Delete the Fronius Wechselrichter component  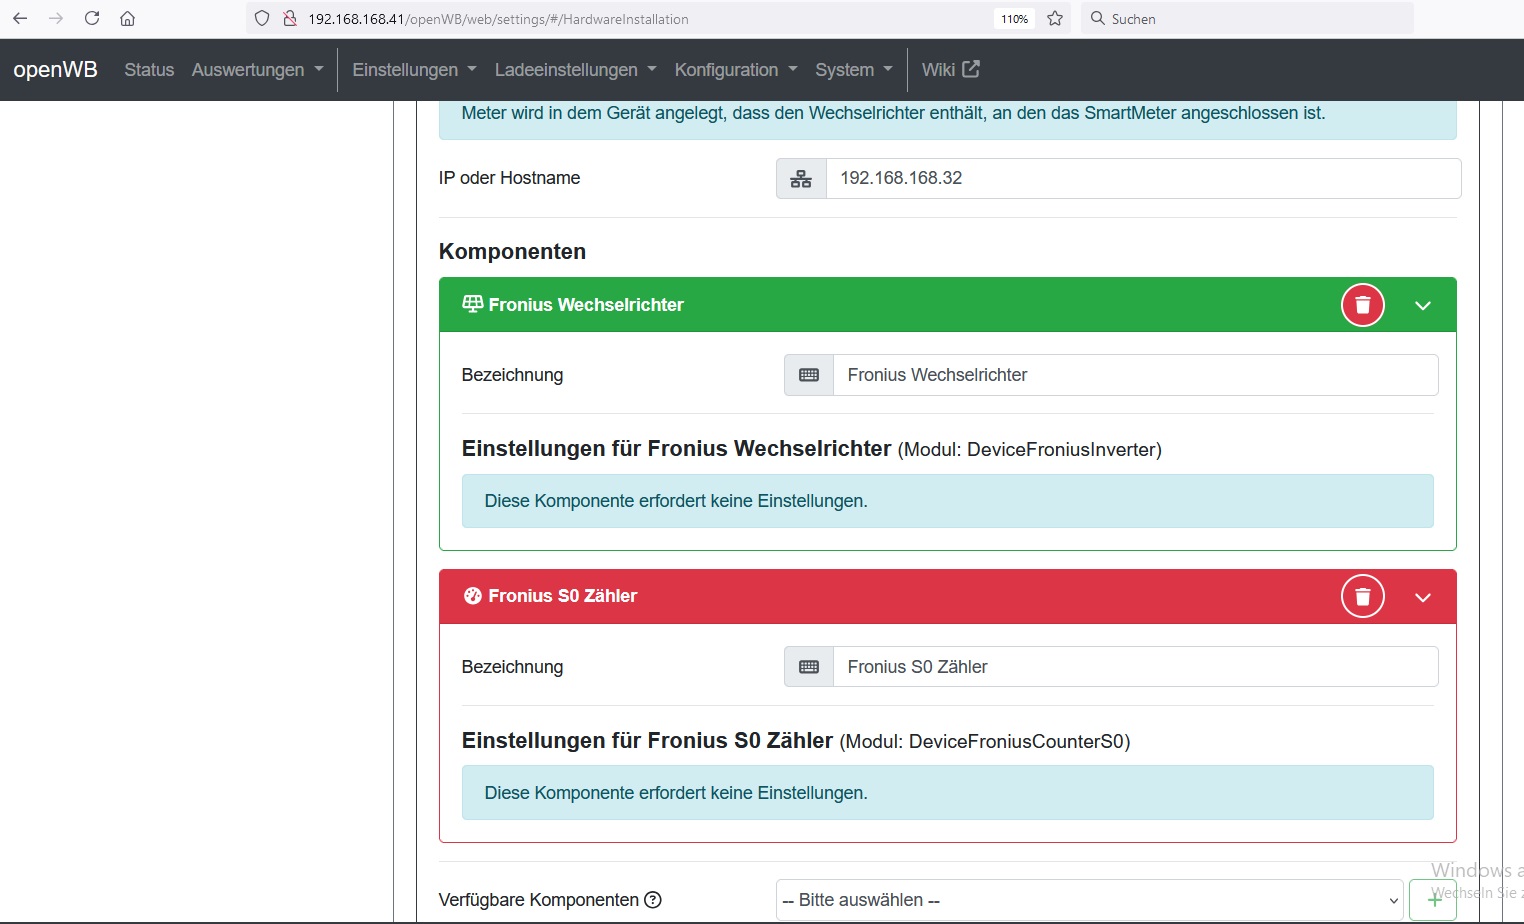pyautogui.click(x=1362, y=305)
